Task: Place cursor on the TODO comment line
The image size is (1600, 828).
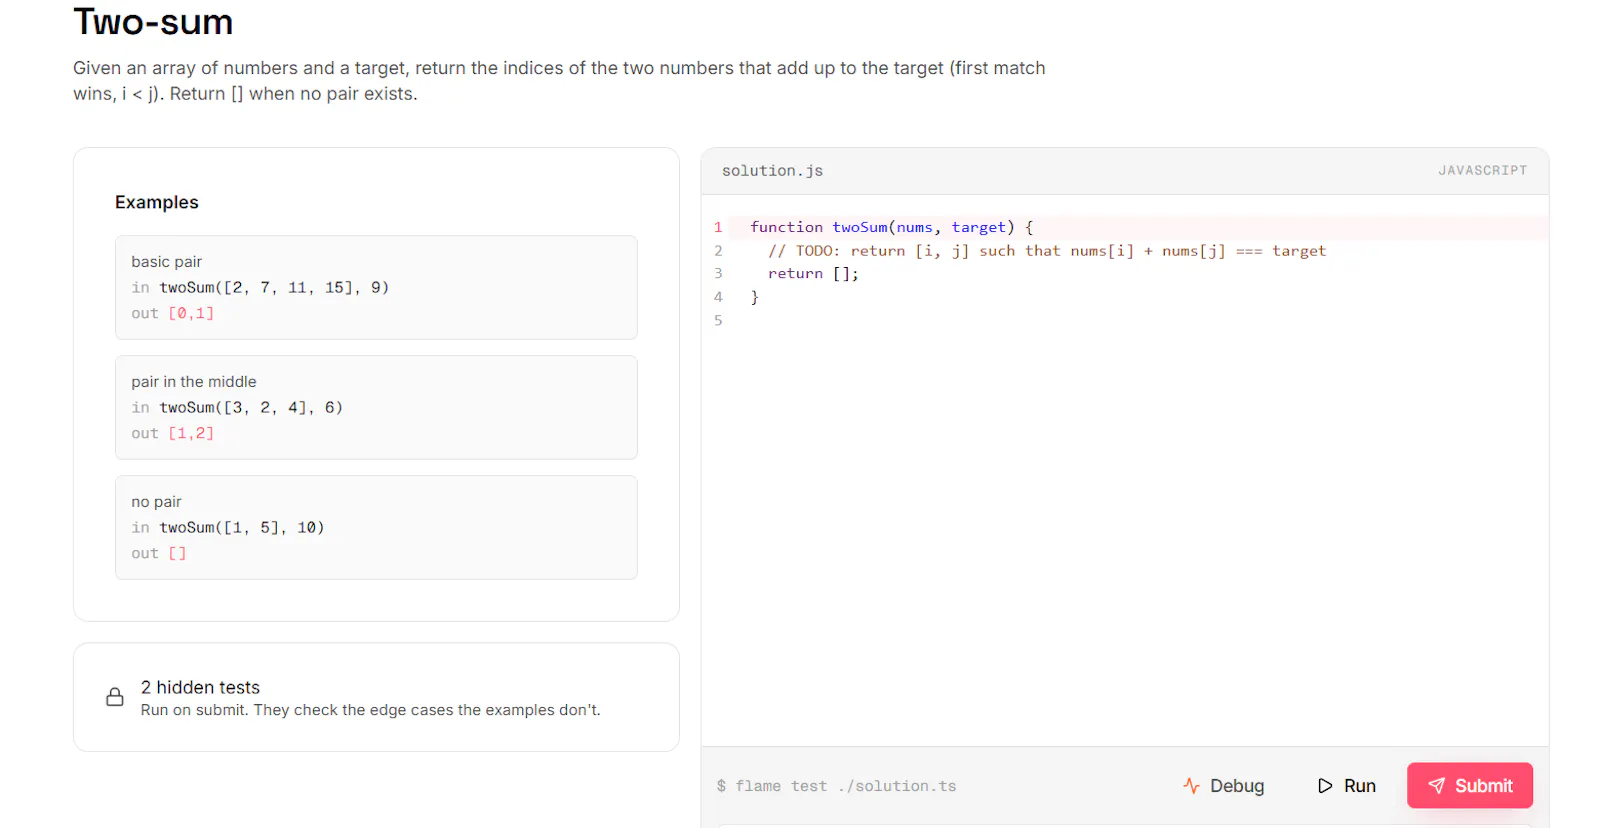Action: [1047, 251]
